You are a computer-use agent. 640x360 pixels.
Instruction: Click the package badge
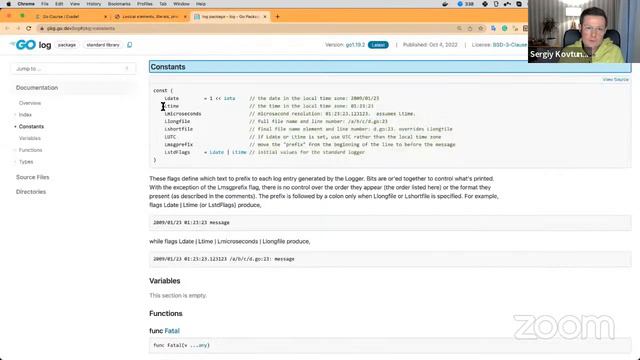[67, 45]
